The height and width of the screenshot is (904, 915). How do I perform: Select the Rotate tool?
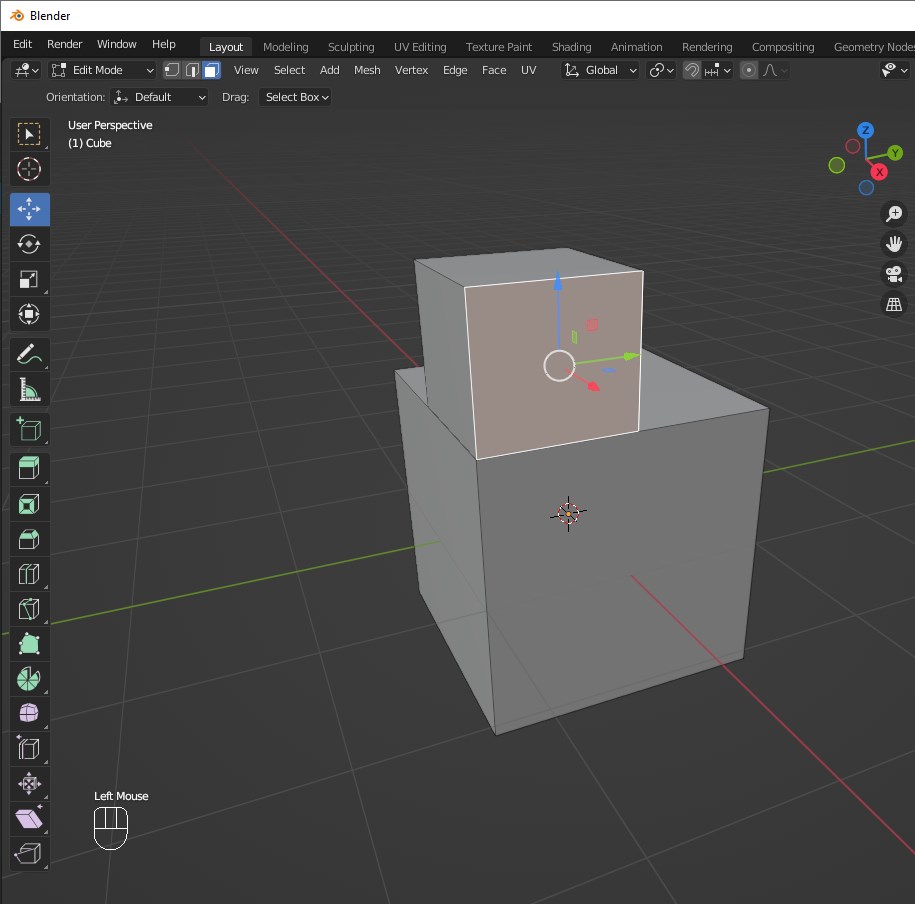pos(29,244)
